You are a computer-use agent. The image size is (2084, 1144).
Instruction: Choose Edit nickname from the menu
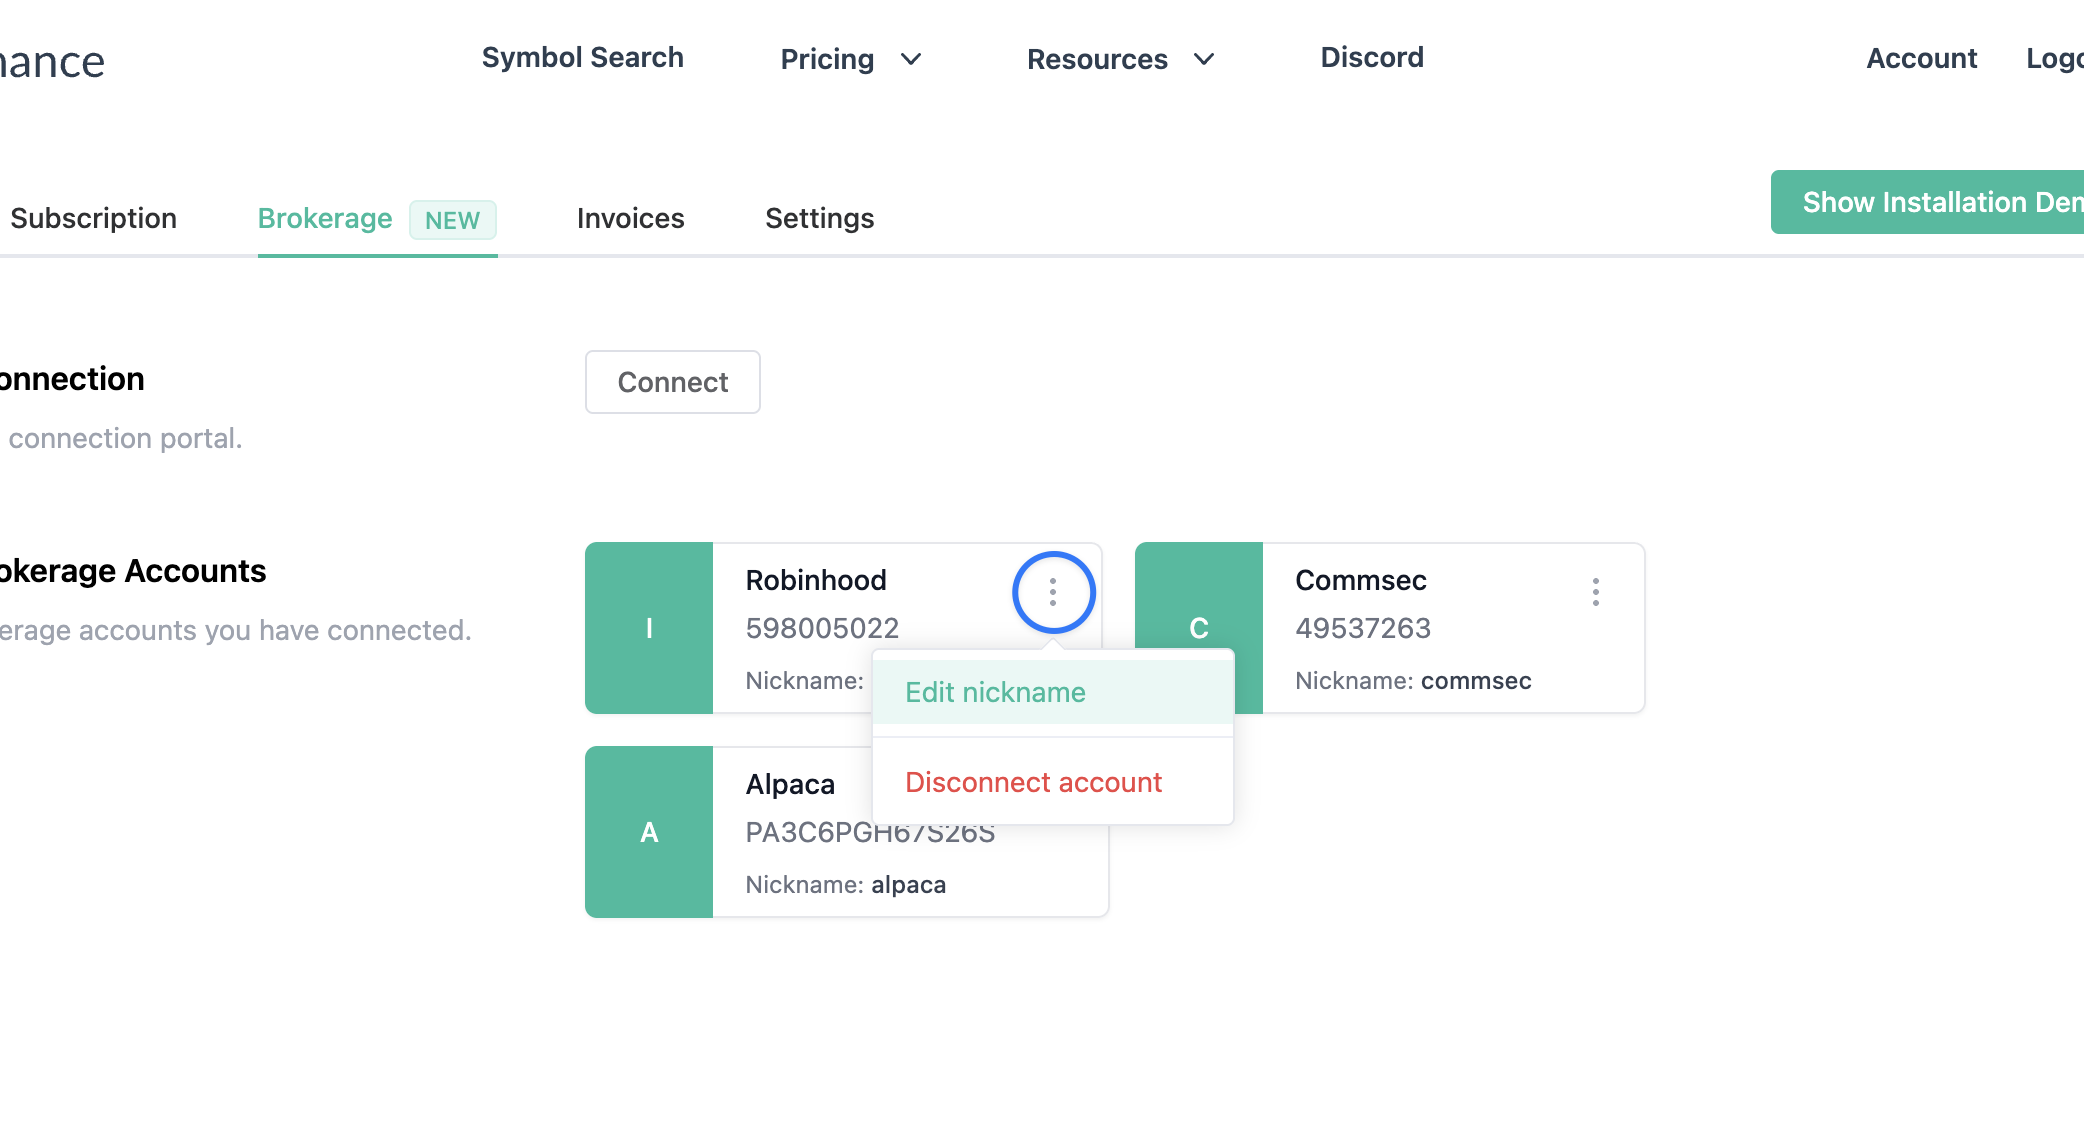pyautogui.click(x=994, y=691)
